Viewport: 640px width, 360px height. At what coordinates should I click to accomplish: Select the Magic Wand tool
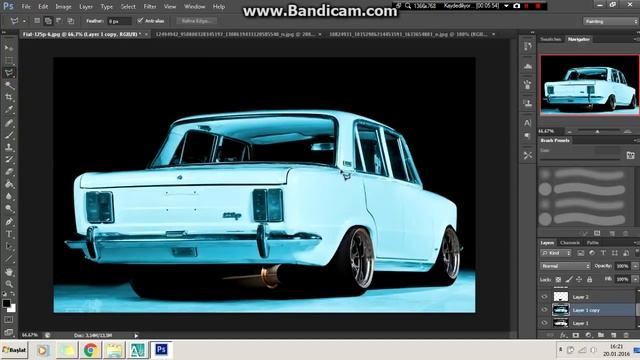[x=9, y=85]
